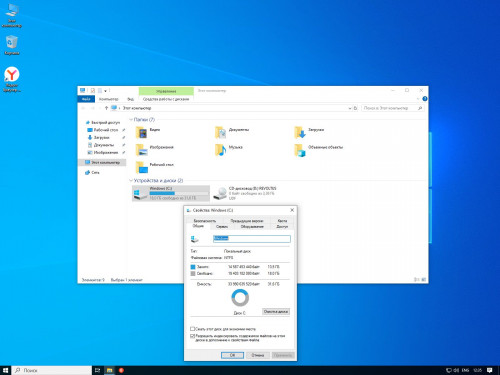Image resolution: width=500 pixels, height=375 pixels.
Task: Click the Очистка диска button
Action: point(276,312)
